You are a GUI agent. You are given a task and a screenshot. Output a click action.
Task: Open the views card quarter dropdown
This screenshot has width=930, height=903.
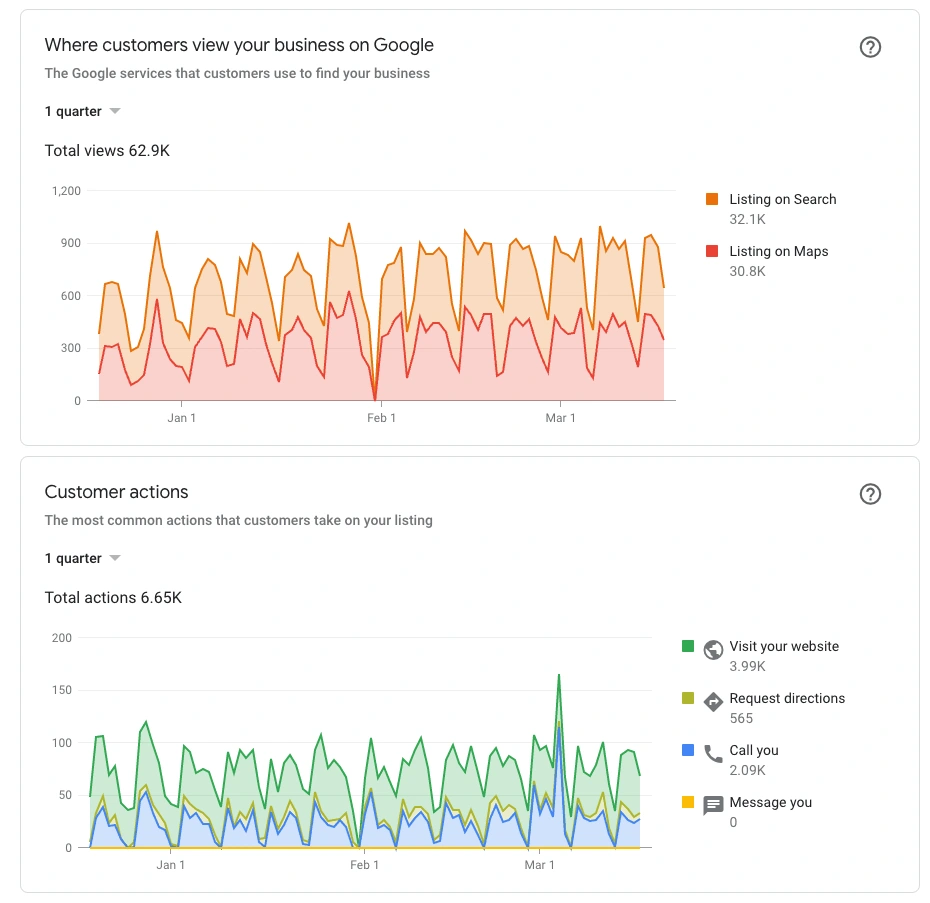tap(82, 111)
